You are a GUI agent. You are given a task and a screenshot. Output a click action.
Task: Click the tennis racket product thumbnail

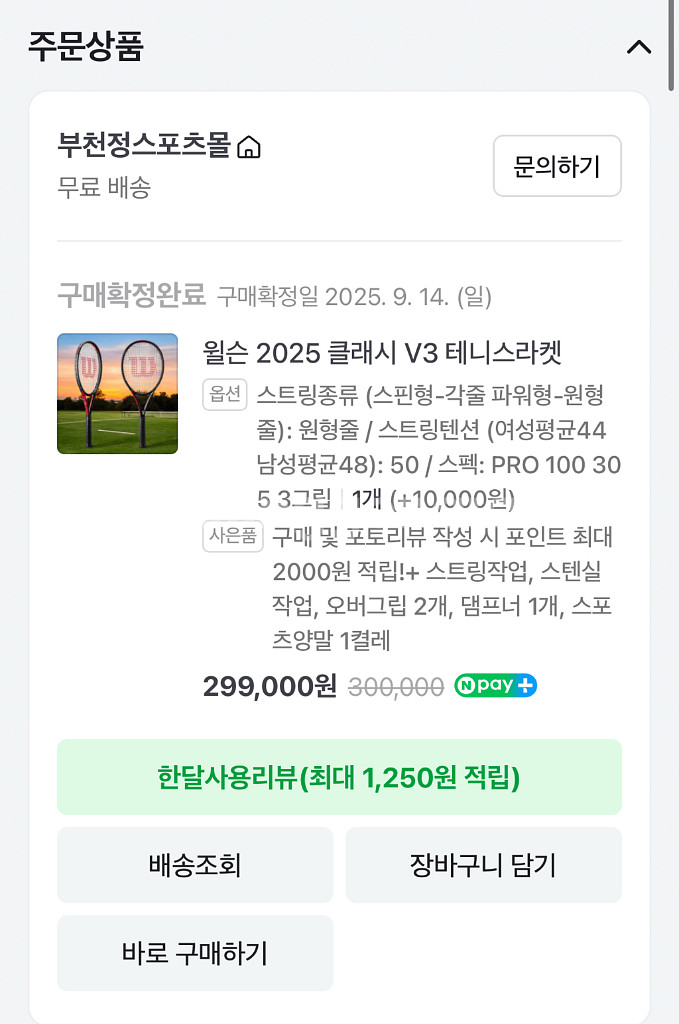click(x=115, y=394)
